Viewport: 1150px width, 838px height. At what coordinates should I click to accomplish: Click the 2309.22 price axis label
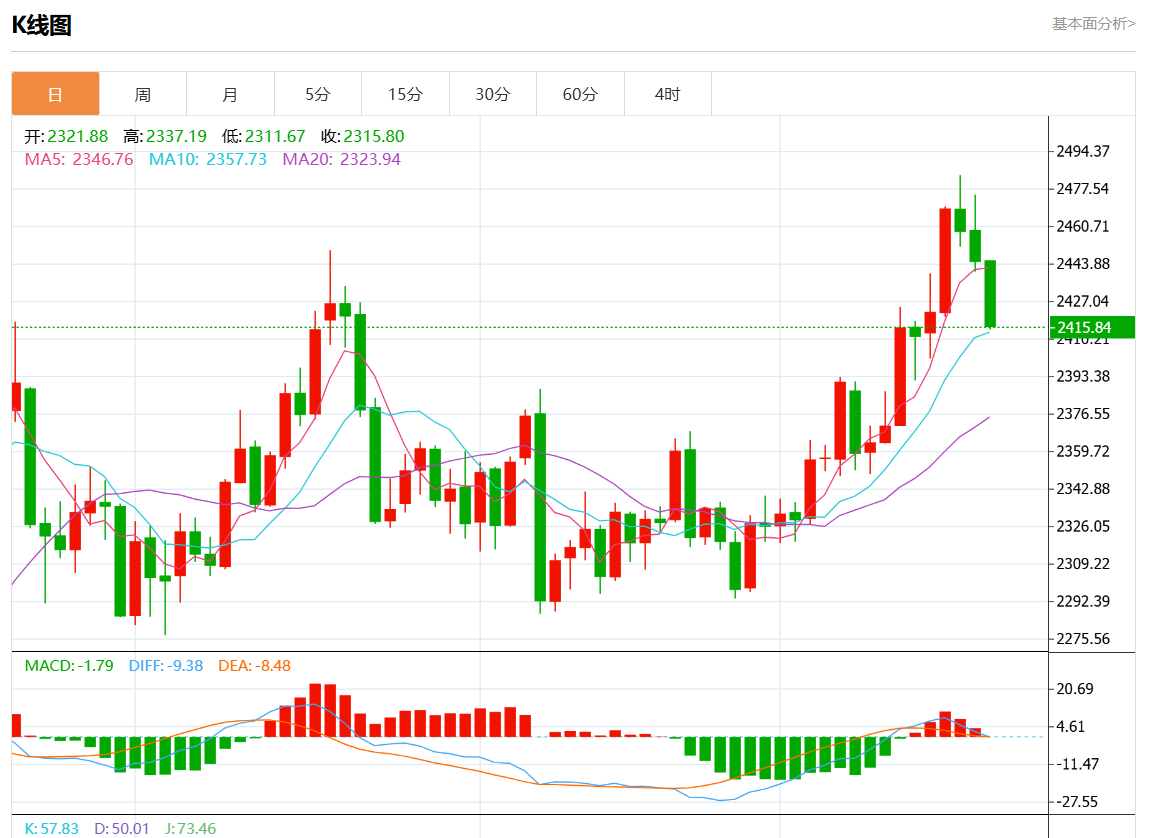point(1083,564)
